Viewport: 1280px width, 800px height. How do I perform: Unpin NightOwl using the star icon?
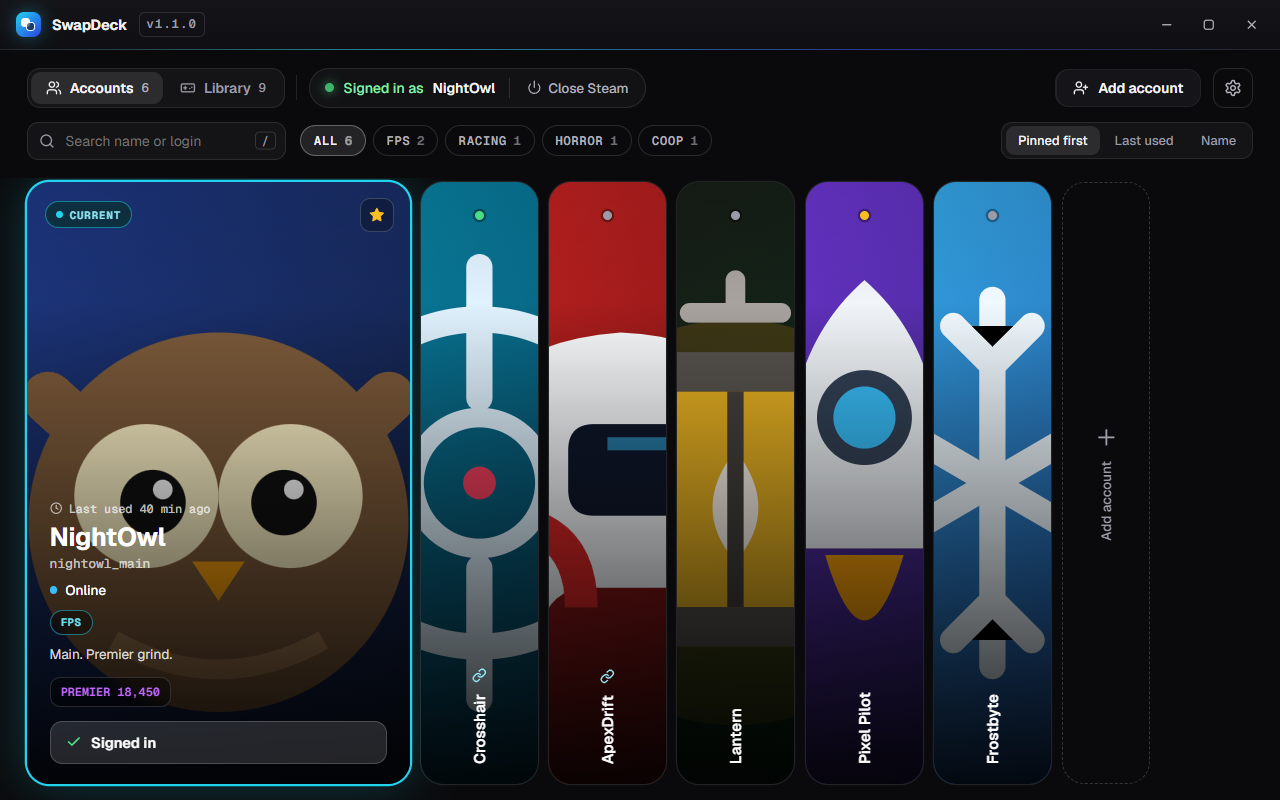point(377,215)
